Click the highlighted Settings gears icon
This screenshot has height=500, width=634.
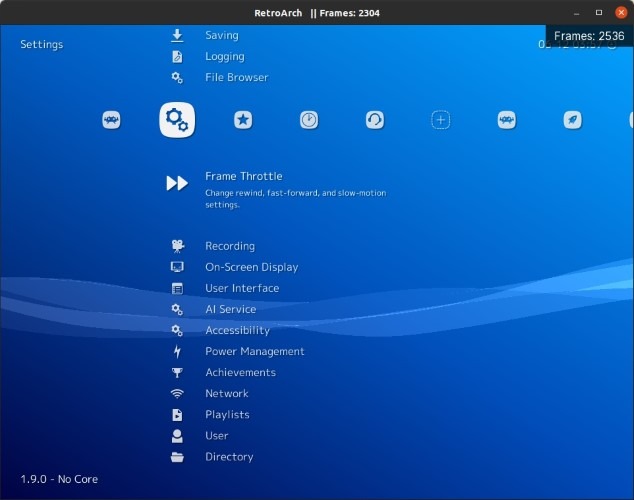click(x=177, y=120)
